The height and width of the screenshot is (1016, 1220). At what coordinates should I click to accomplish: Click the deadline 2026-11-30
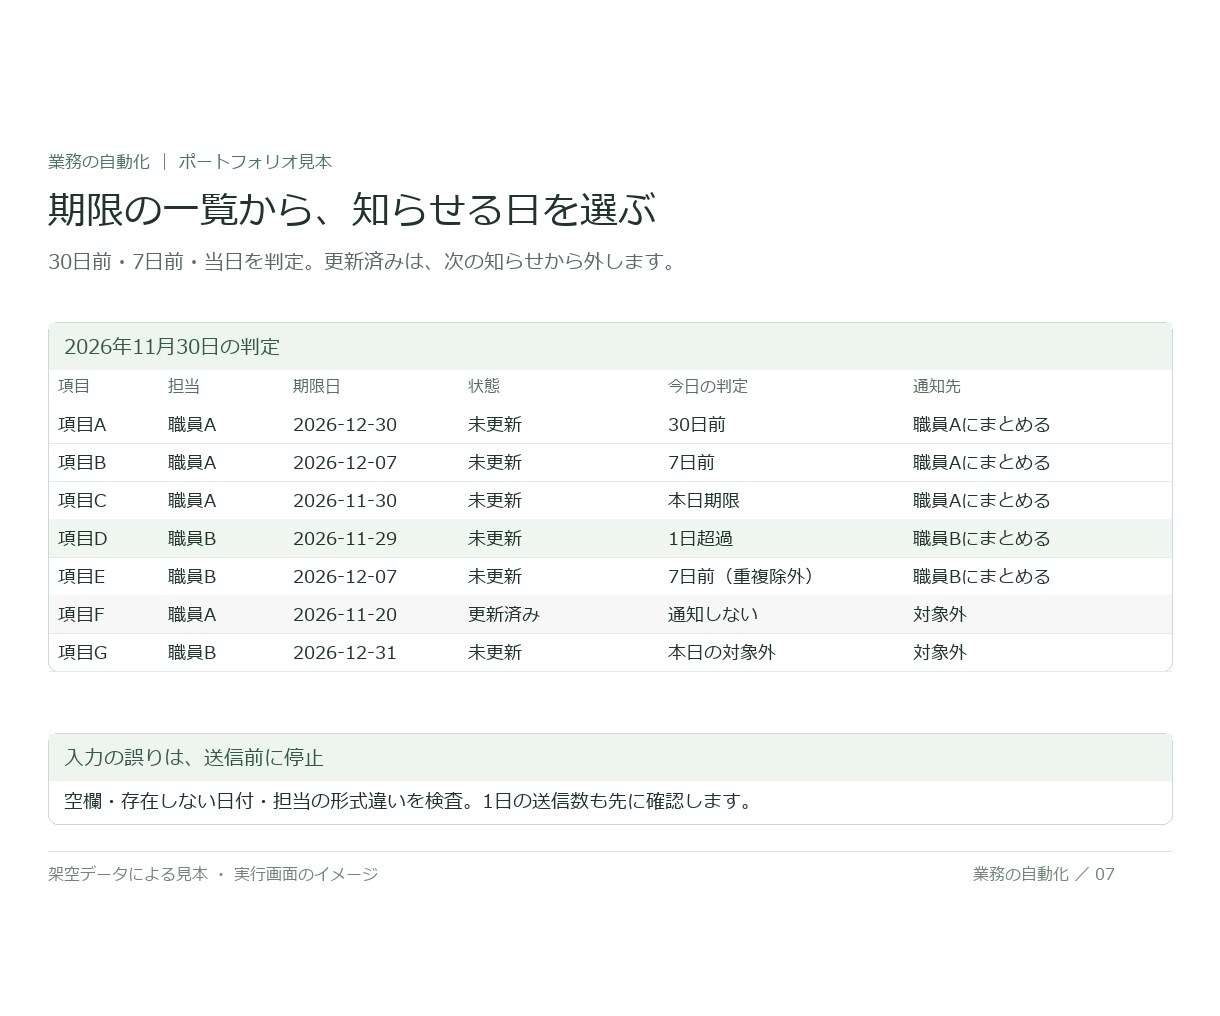(x=345, y=501)
